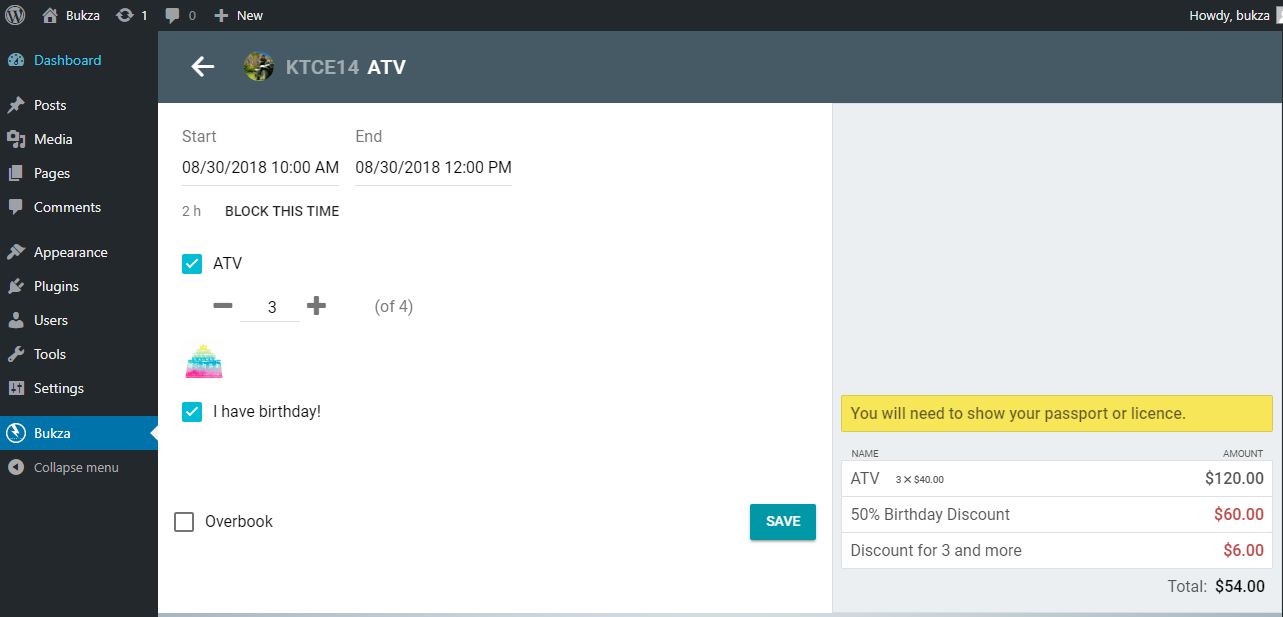Click the back arrow in header
Viewport: 1283px width, 617px height.
click(203, 67)
